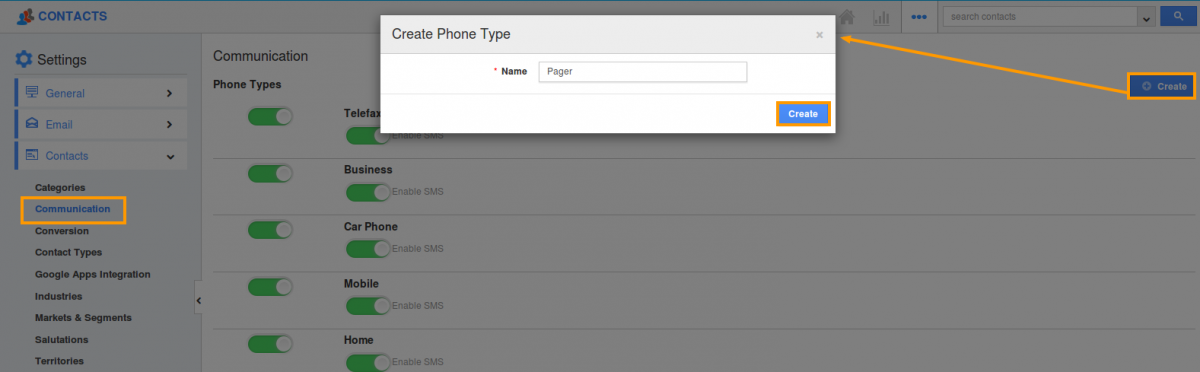Click the Contacts card icon in the sidebar
The image size is (1200, 372).
click(x=32, y=155)
